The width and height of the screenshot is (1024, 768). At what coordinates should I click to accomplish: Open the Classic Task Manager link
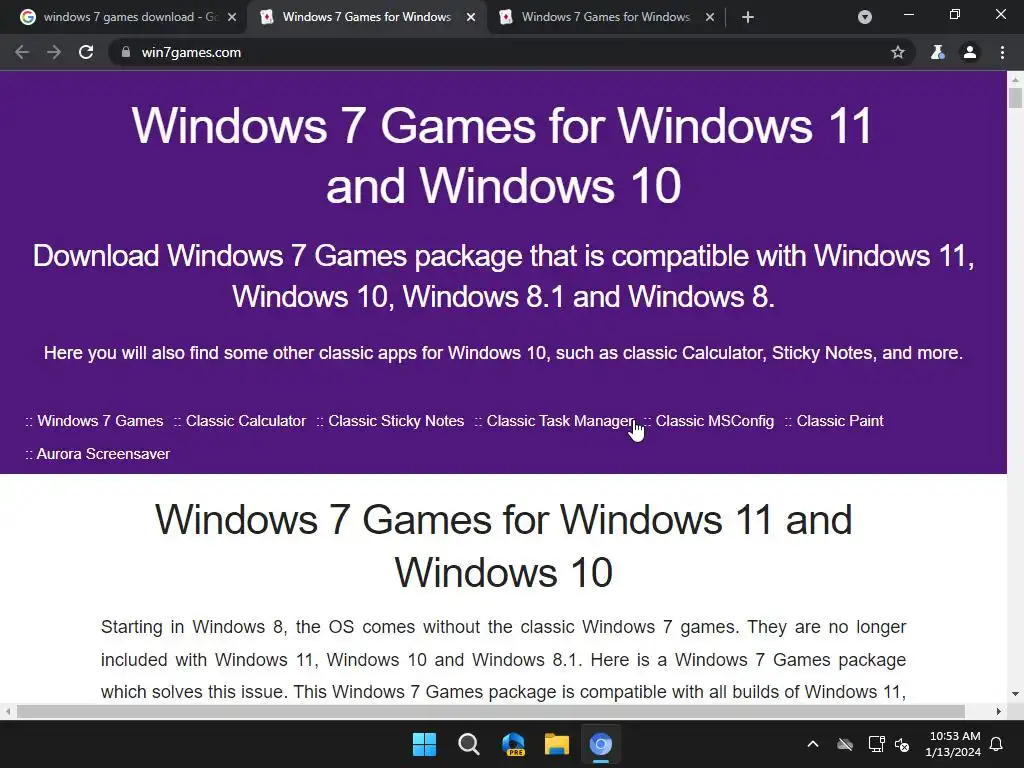pos(560,421)
